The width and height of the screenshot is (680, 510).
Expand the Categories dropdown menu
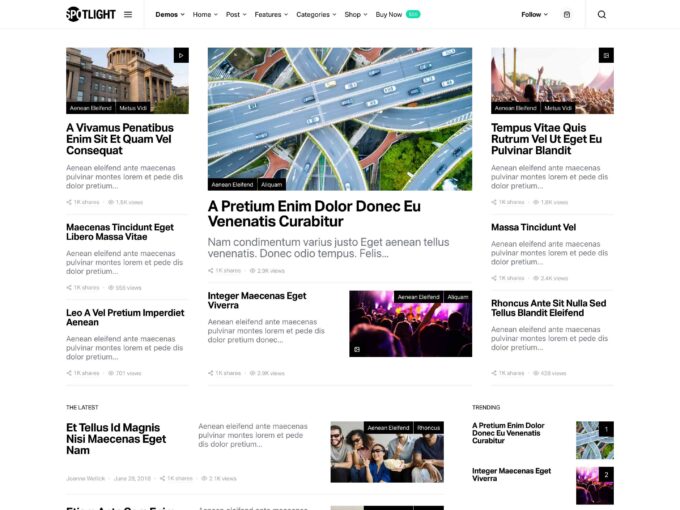pos(316,14)
